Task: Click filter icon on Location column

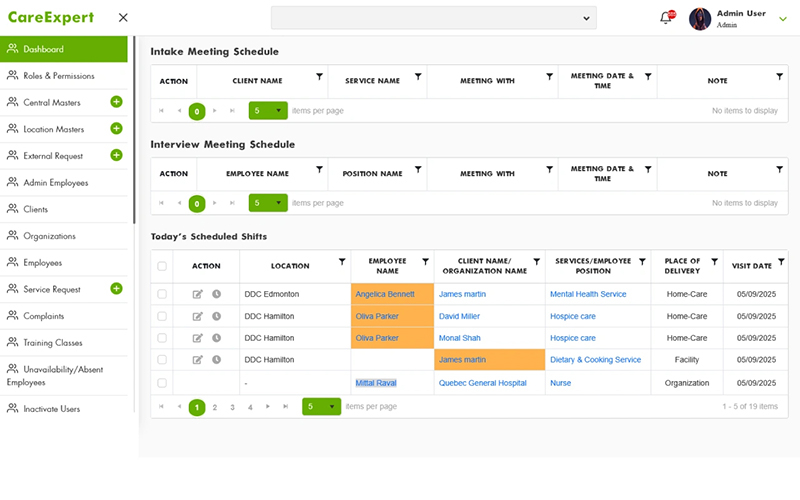Action: pyautogui.click(x=342, y=262)
